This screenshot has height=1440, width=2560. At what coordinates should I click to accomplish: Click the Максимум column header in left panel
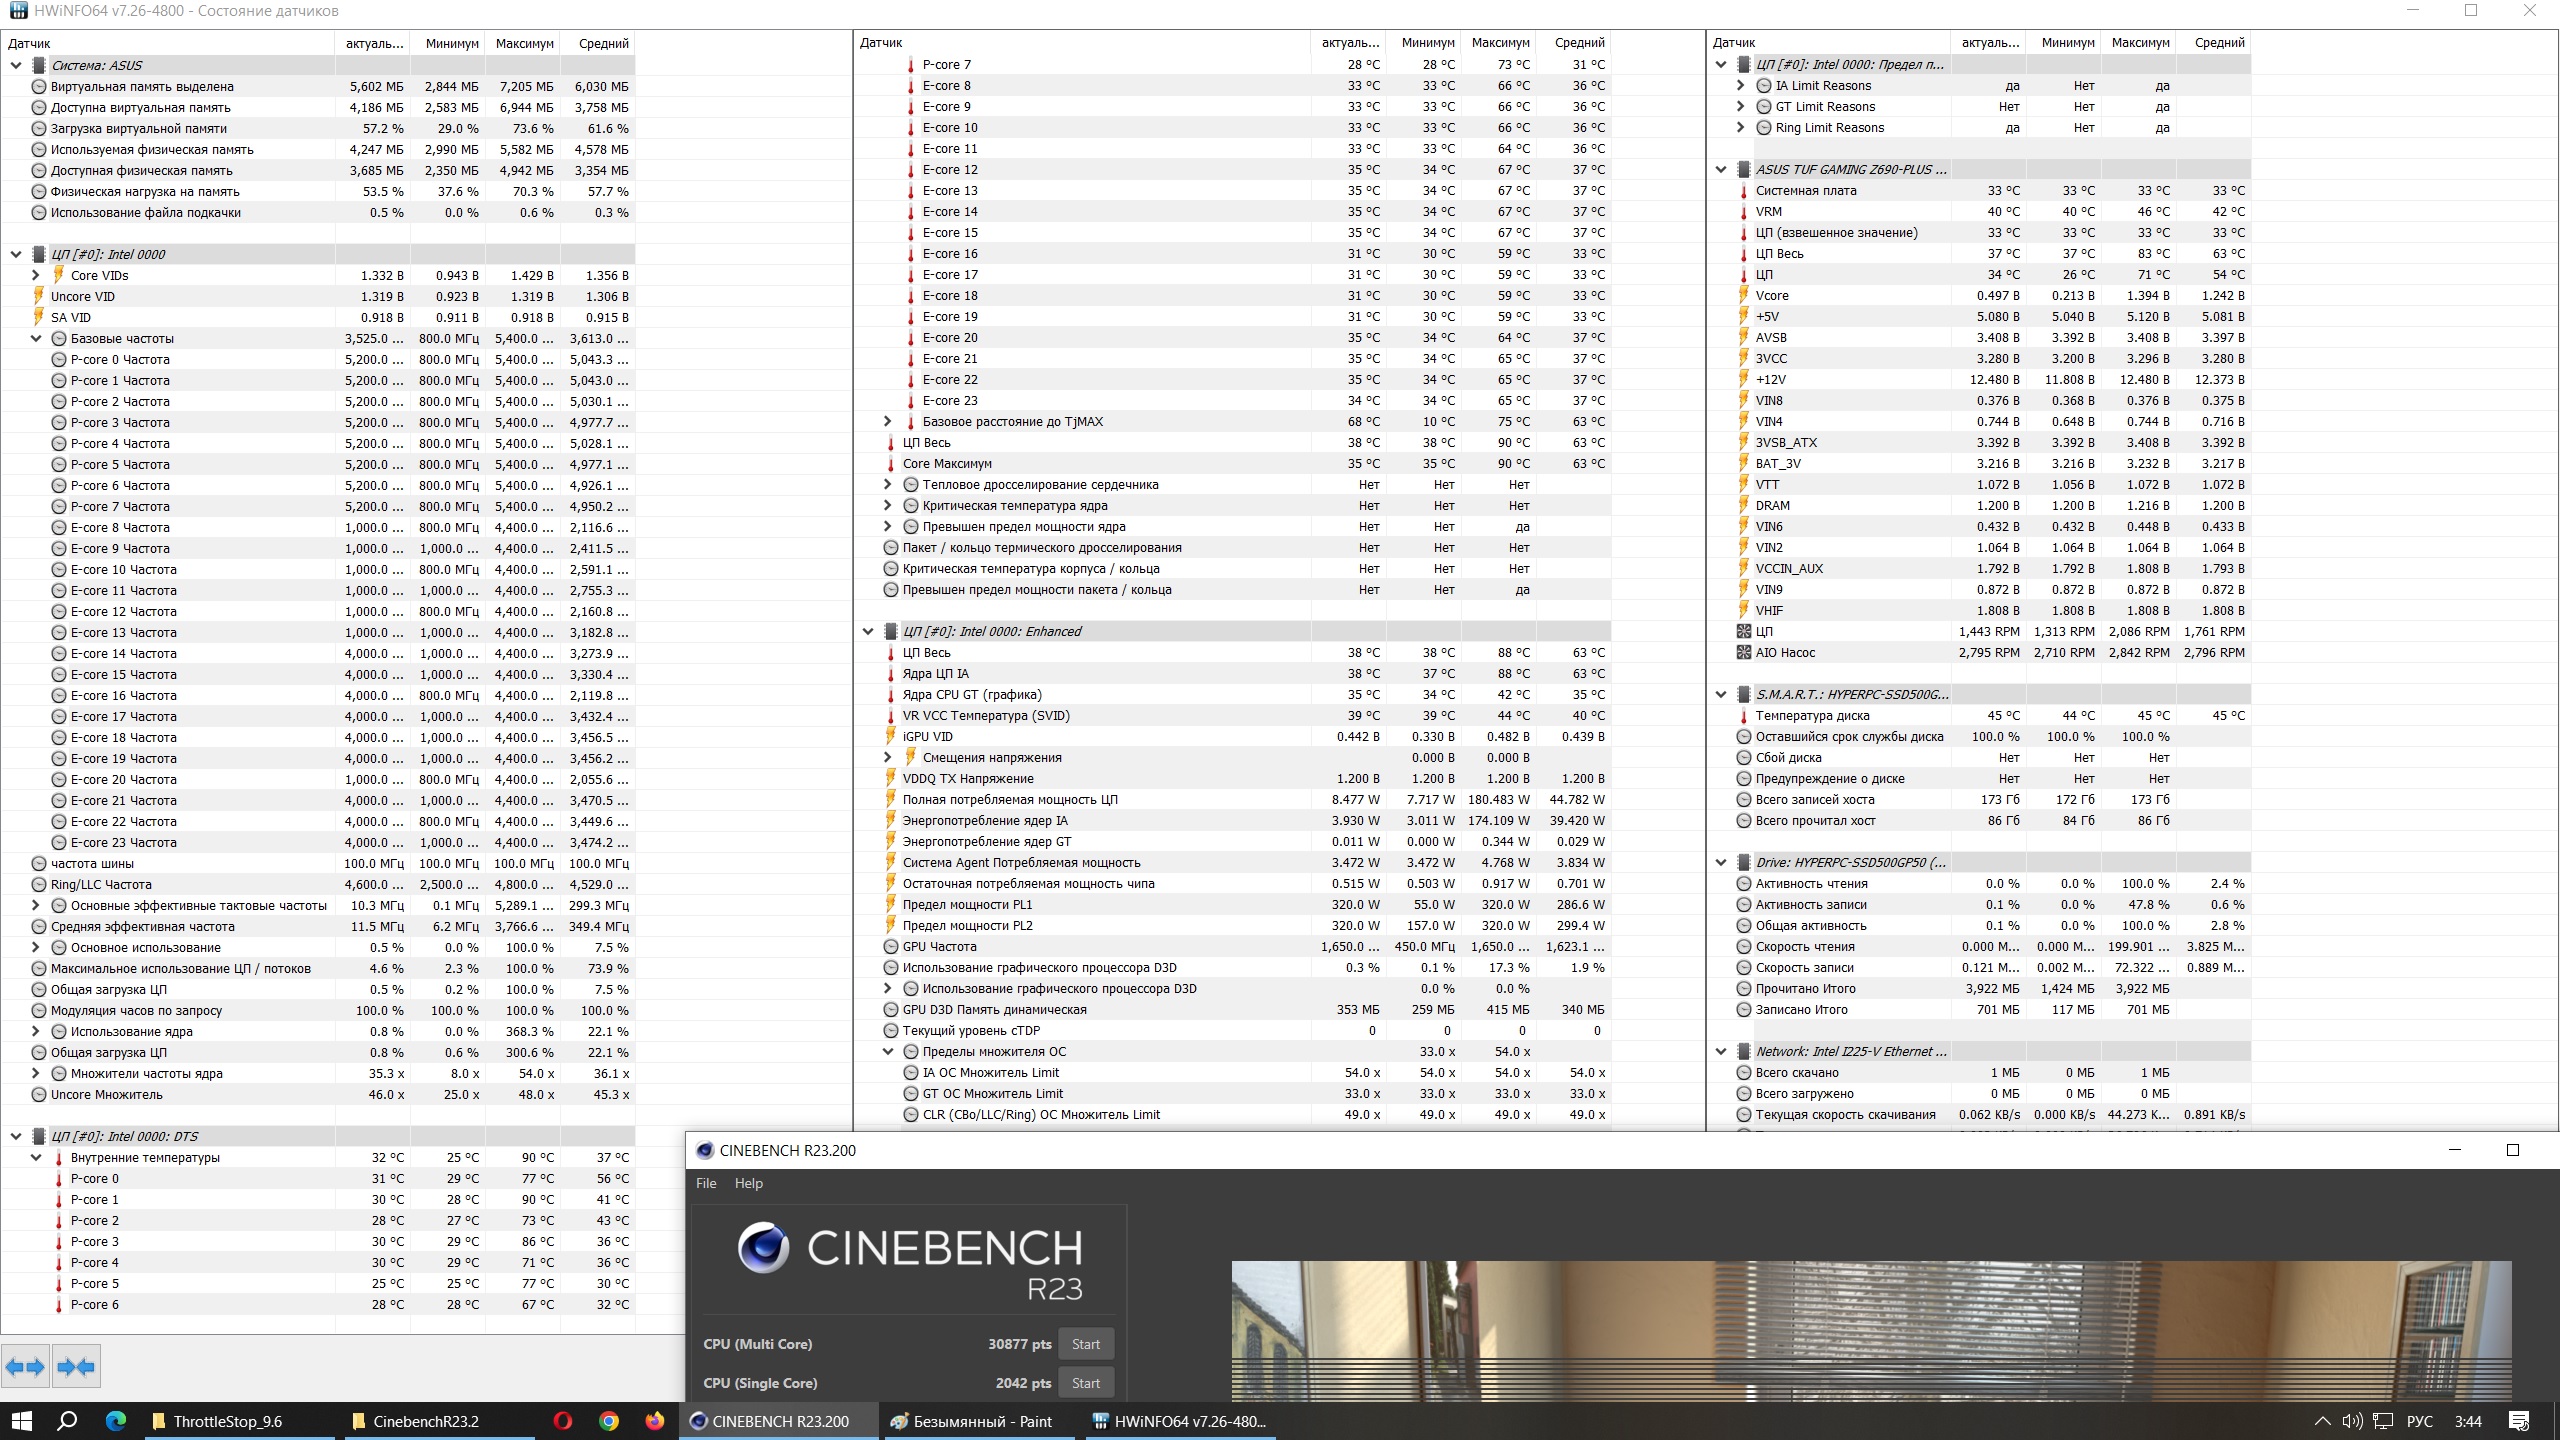[x=524, y=44]
